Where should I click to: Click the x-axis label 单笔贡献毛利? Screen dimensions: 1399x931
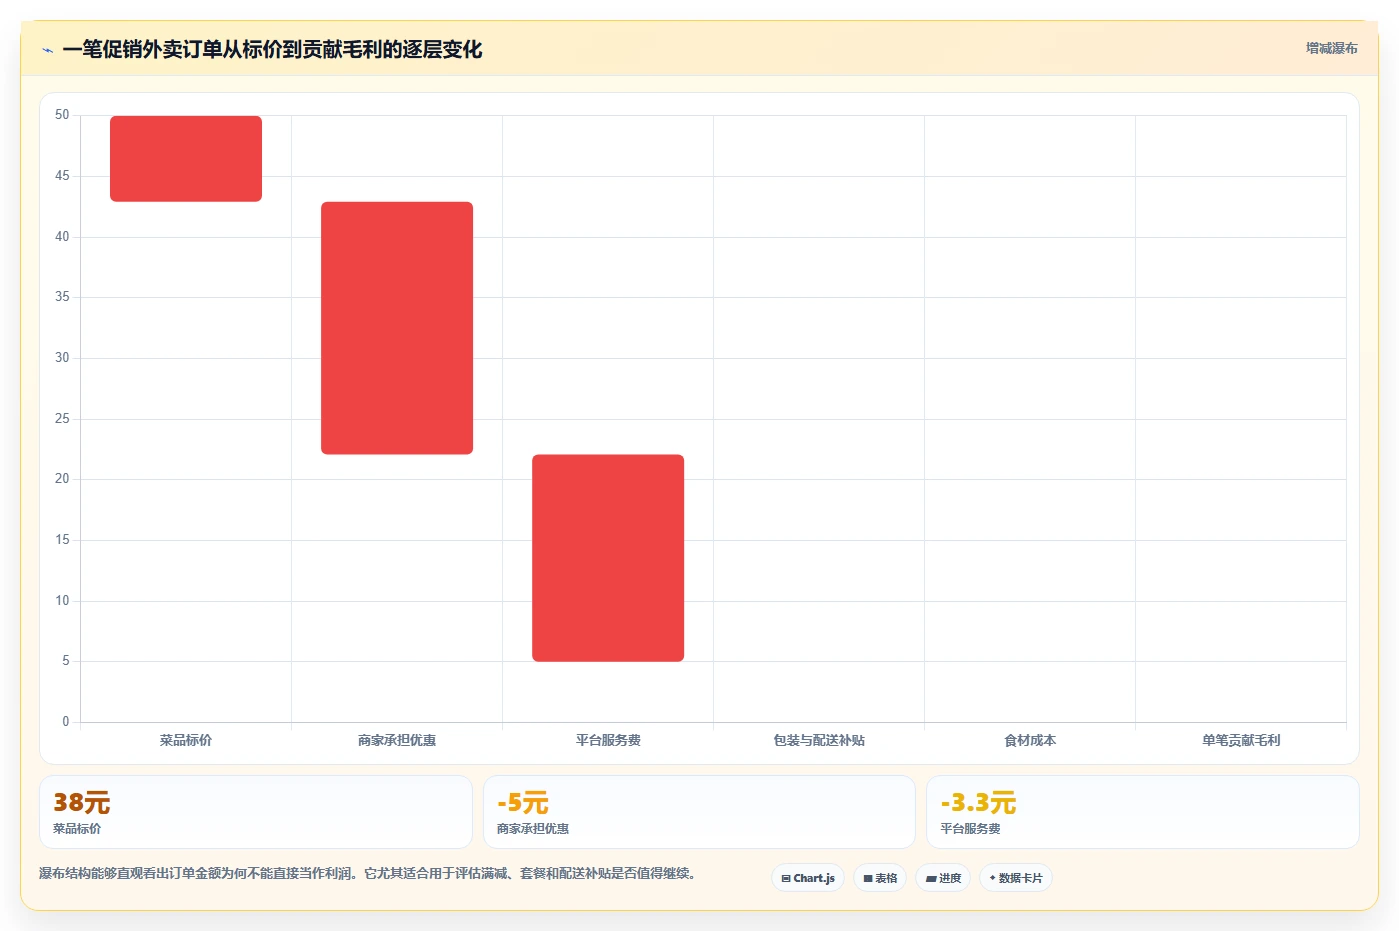[x=1241, y=740]
